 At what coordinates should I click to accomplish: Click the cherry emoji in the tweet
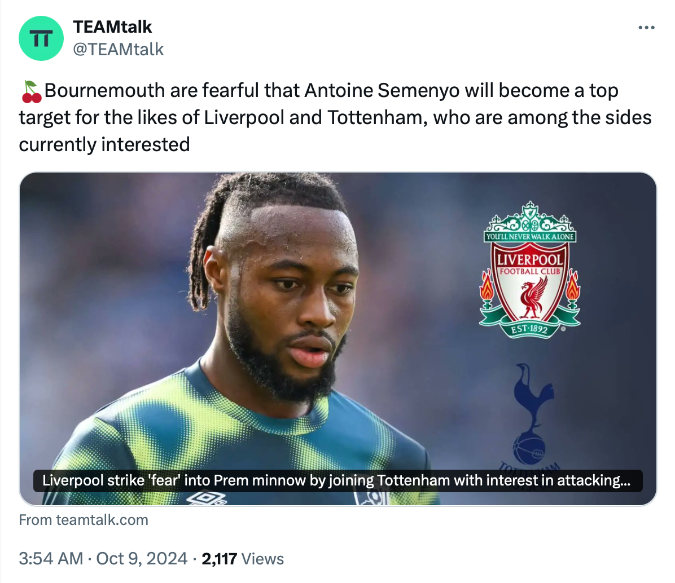click(x=30, y=92)
